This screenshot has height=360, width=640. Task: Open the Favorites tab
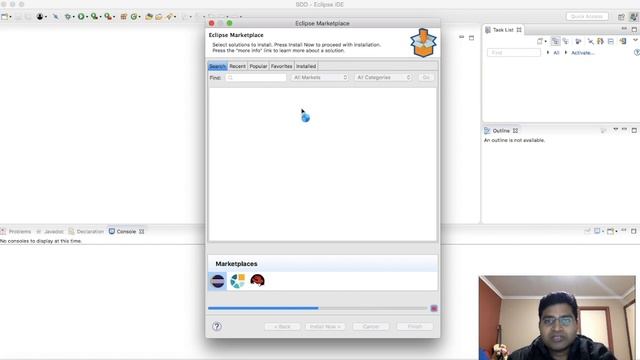[282, 66]
